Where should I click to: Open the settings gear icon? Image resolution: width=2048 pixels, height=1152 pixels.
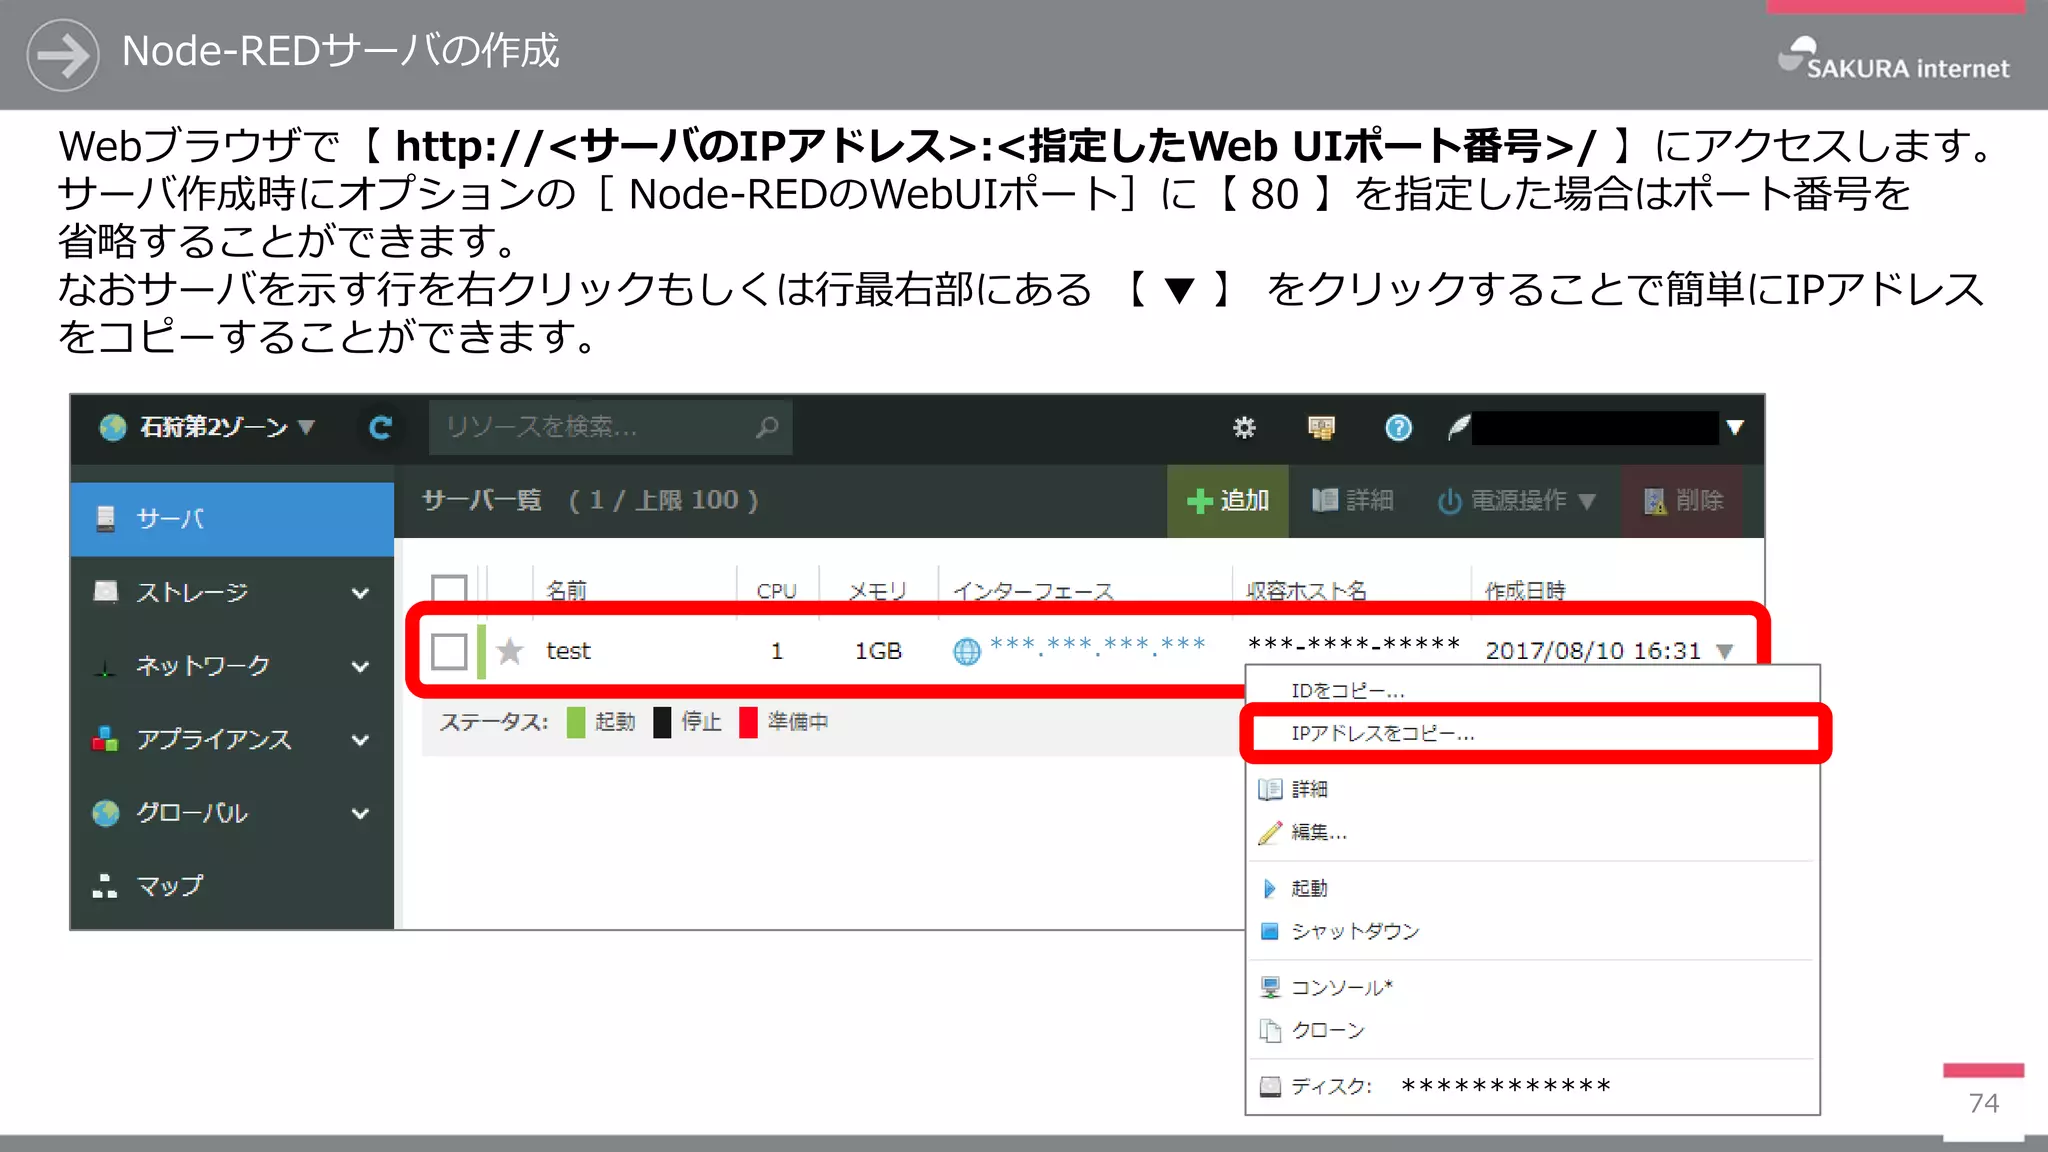[1243, 428]
